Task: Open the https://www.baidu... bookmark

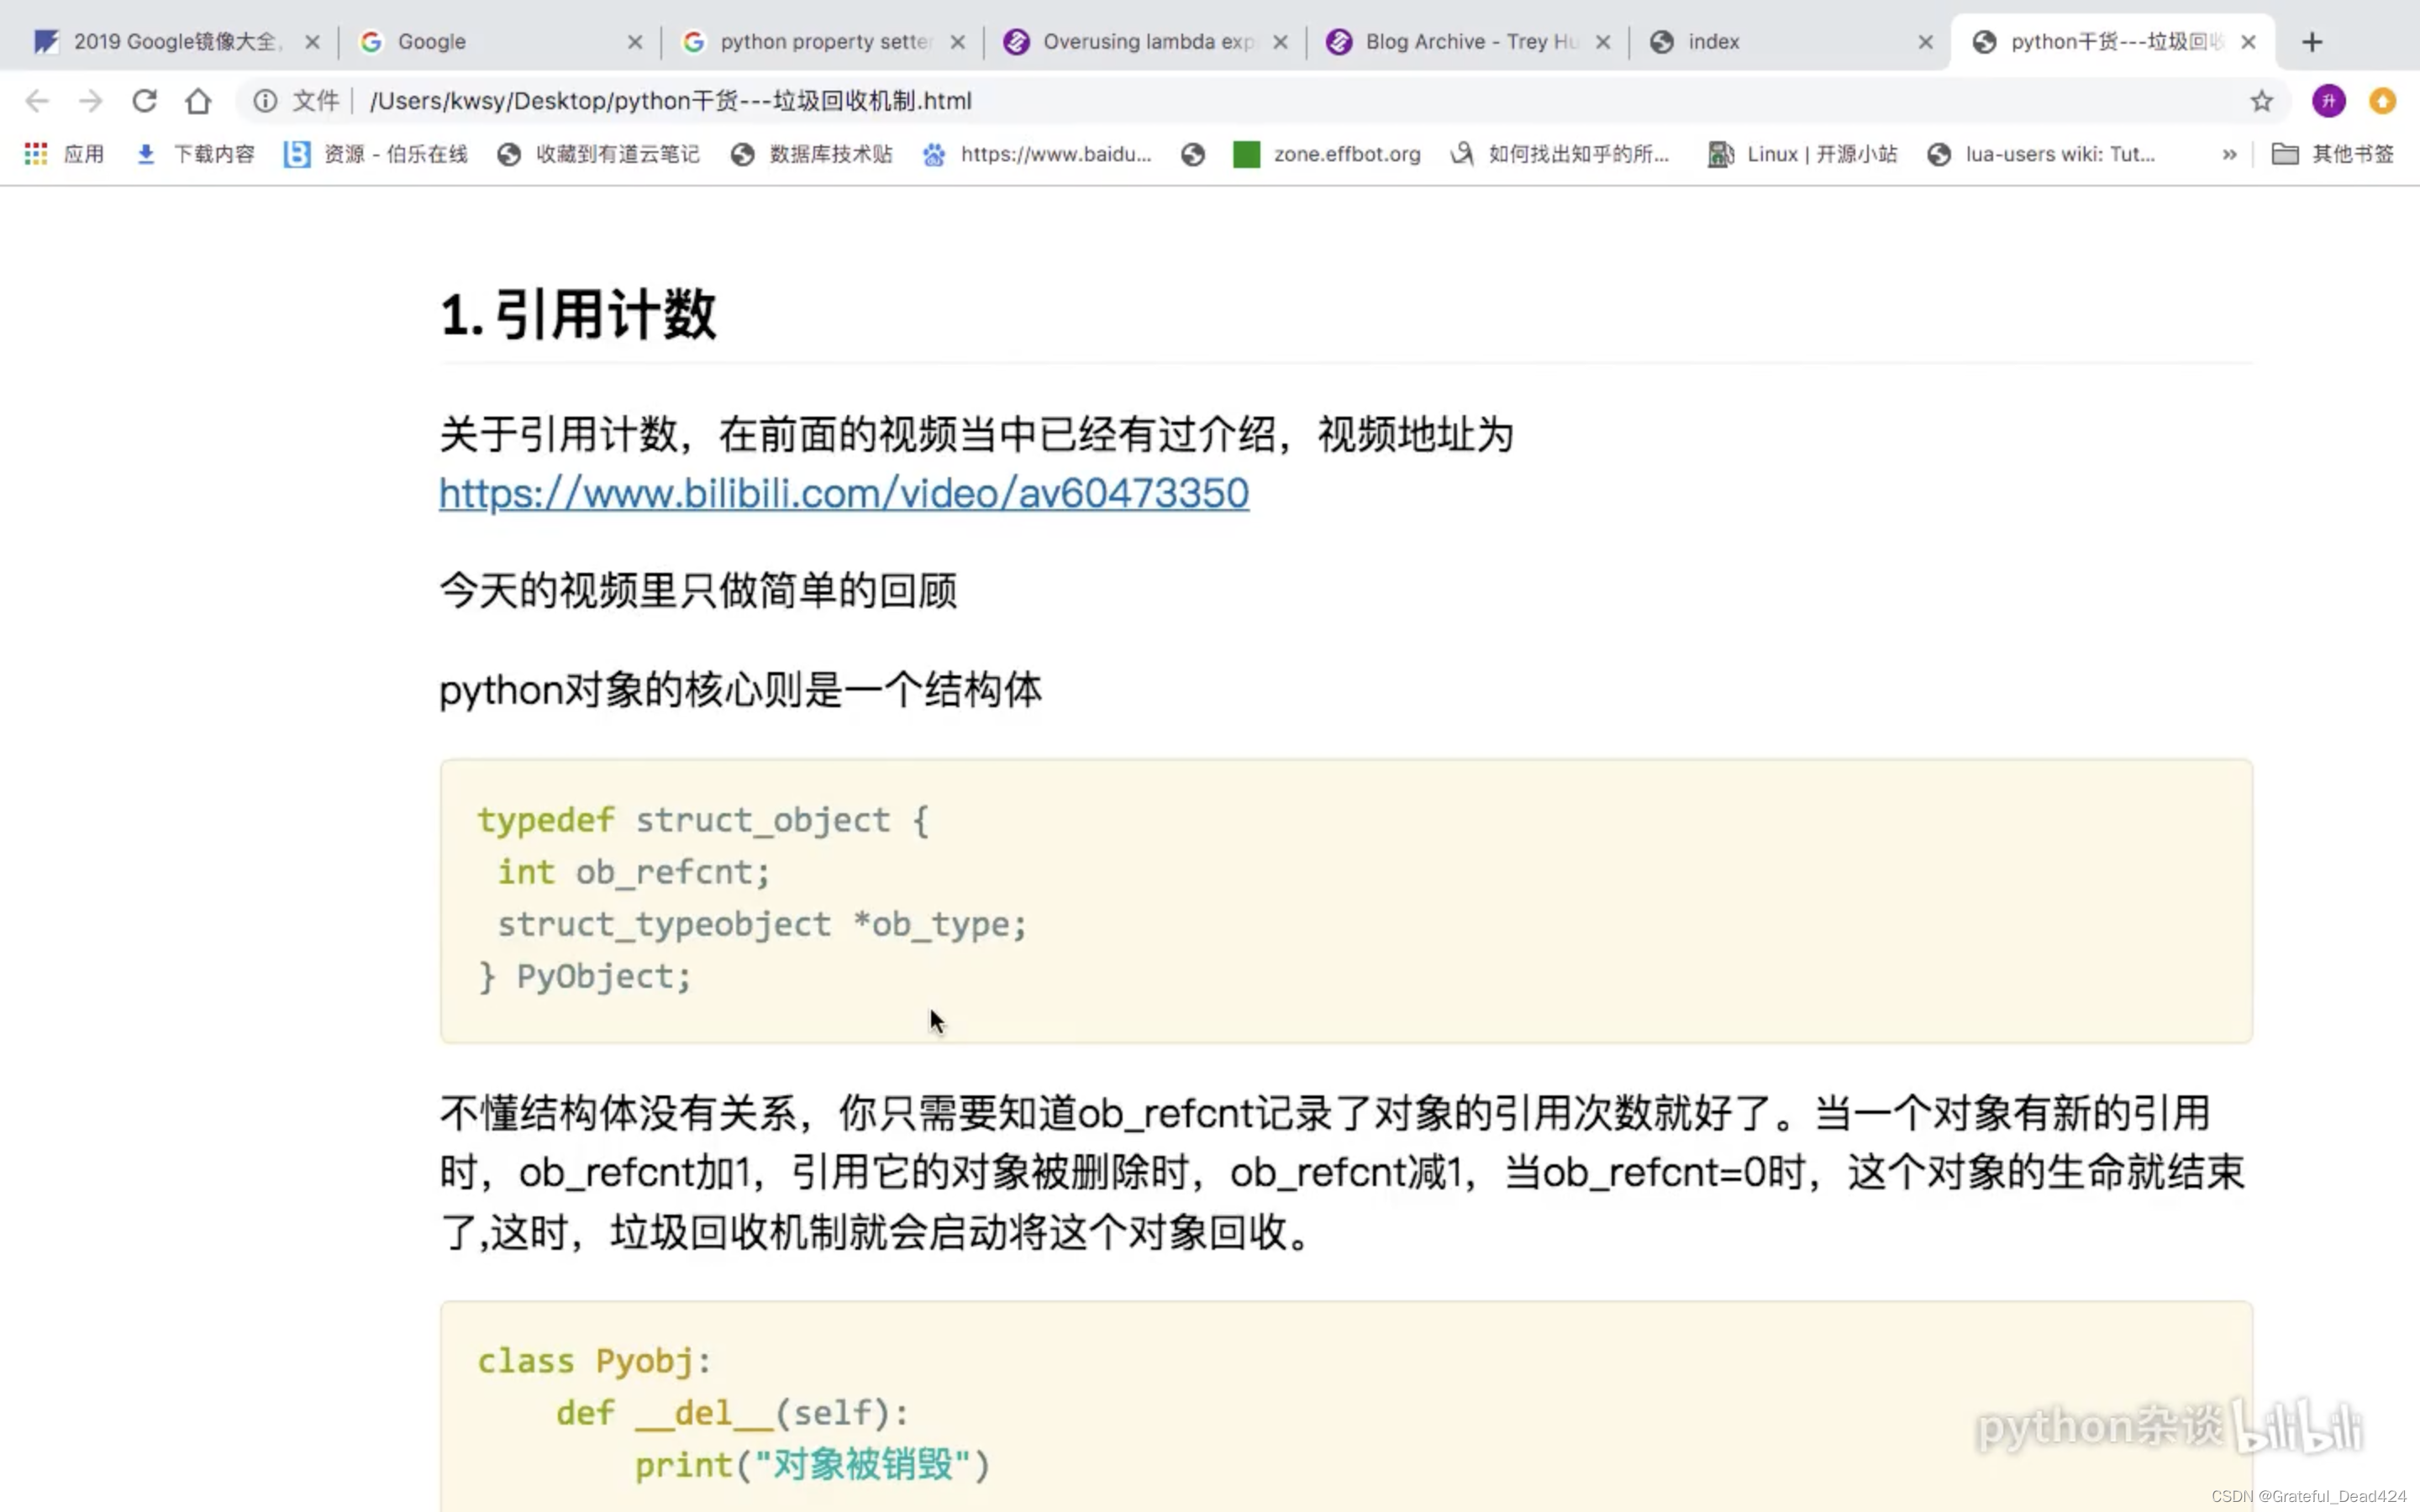Action: click(1037, 154)
